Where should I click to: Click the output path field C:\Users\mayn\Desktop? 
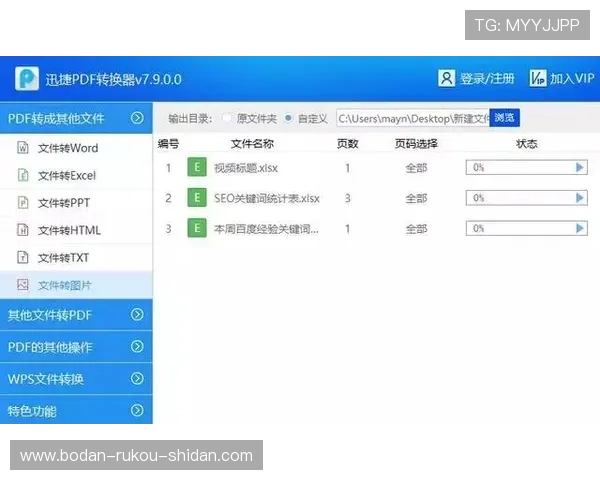(x=413, y=118)
